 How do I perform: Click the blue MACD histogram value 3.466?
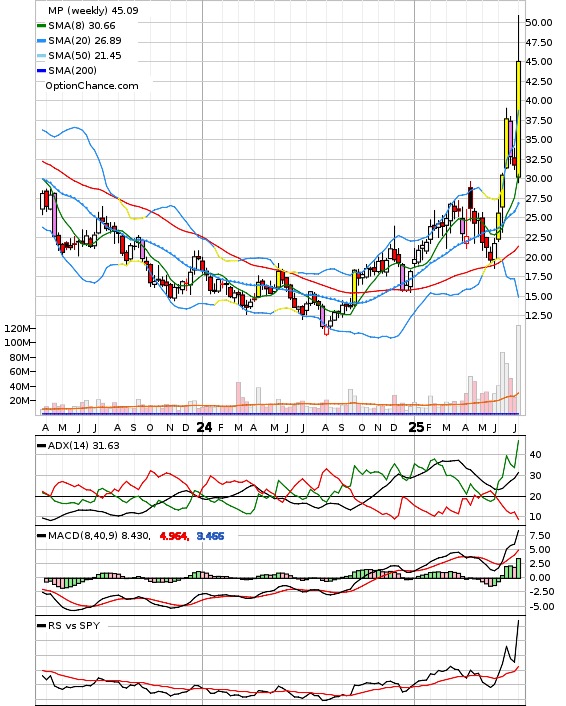click(x=210, y=536)
